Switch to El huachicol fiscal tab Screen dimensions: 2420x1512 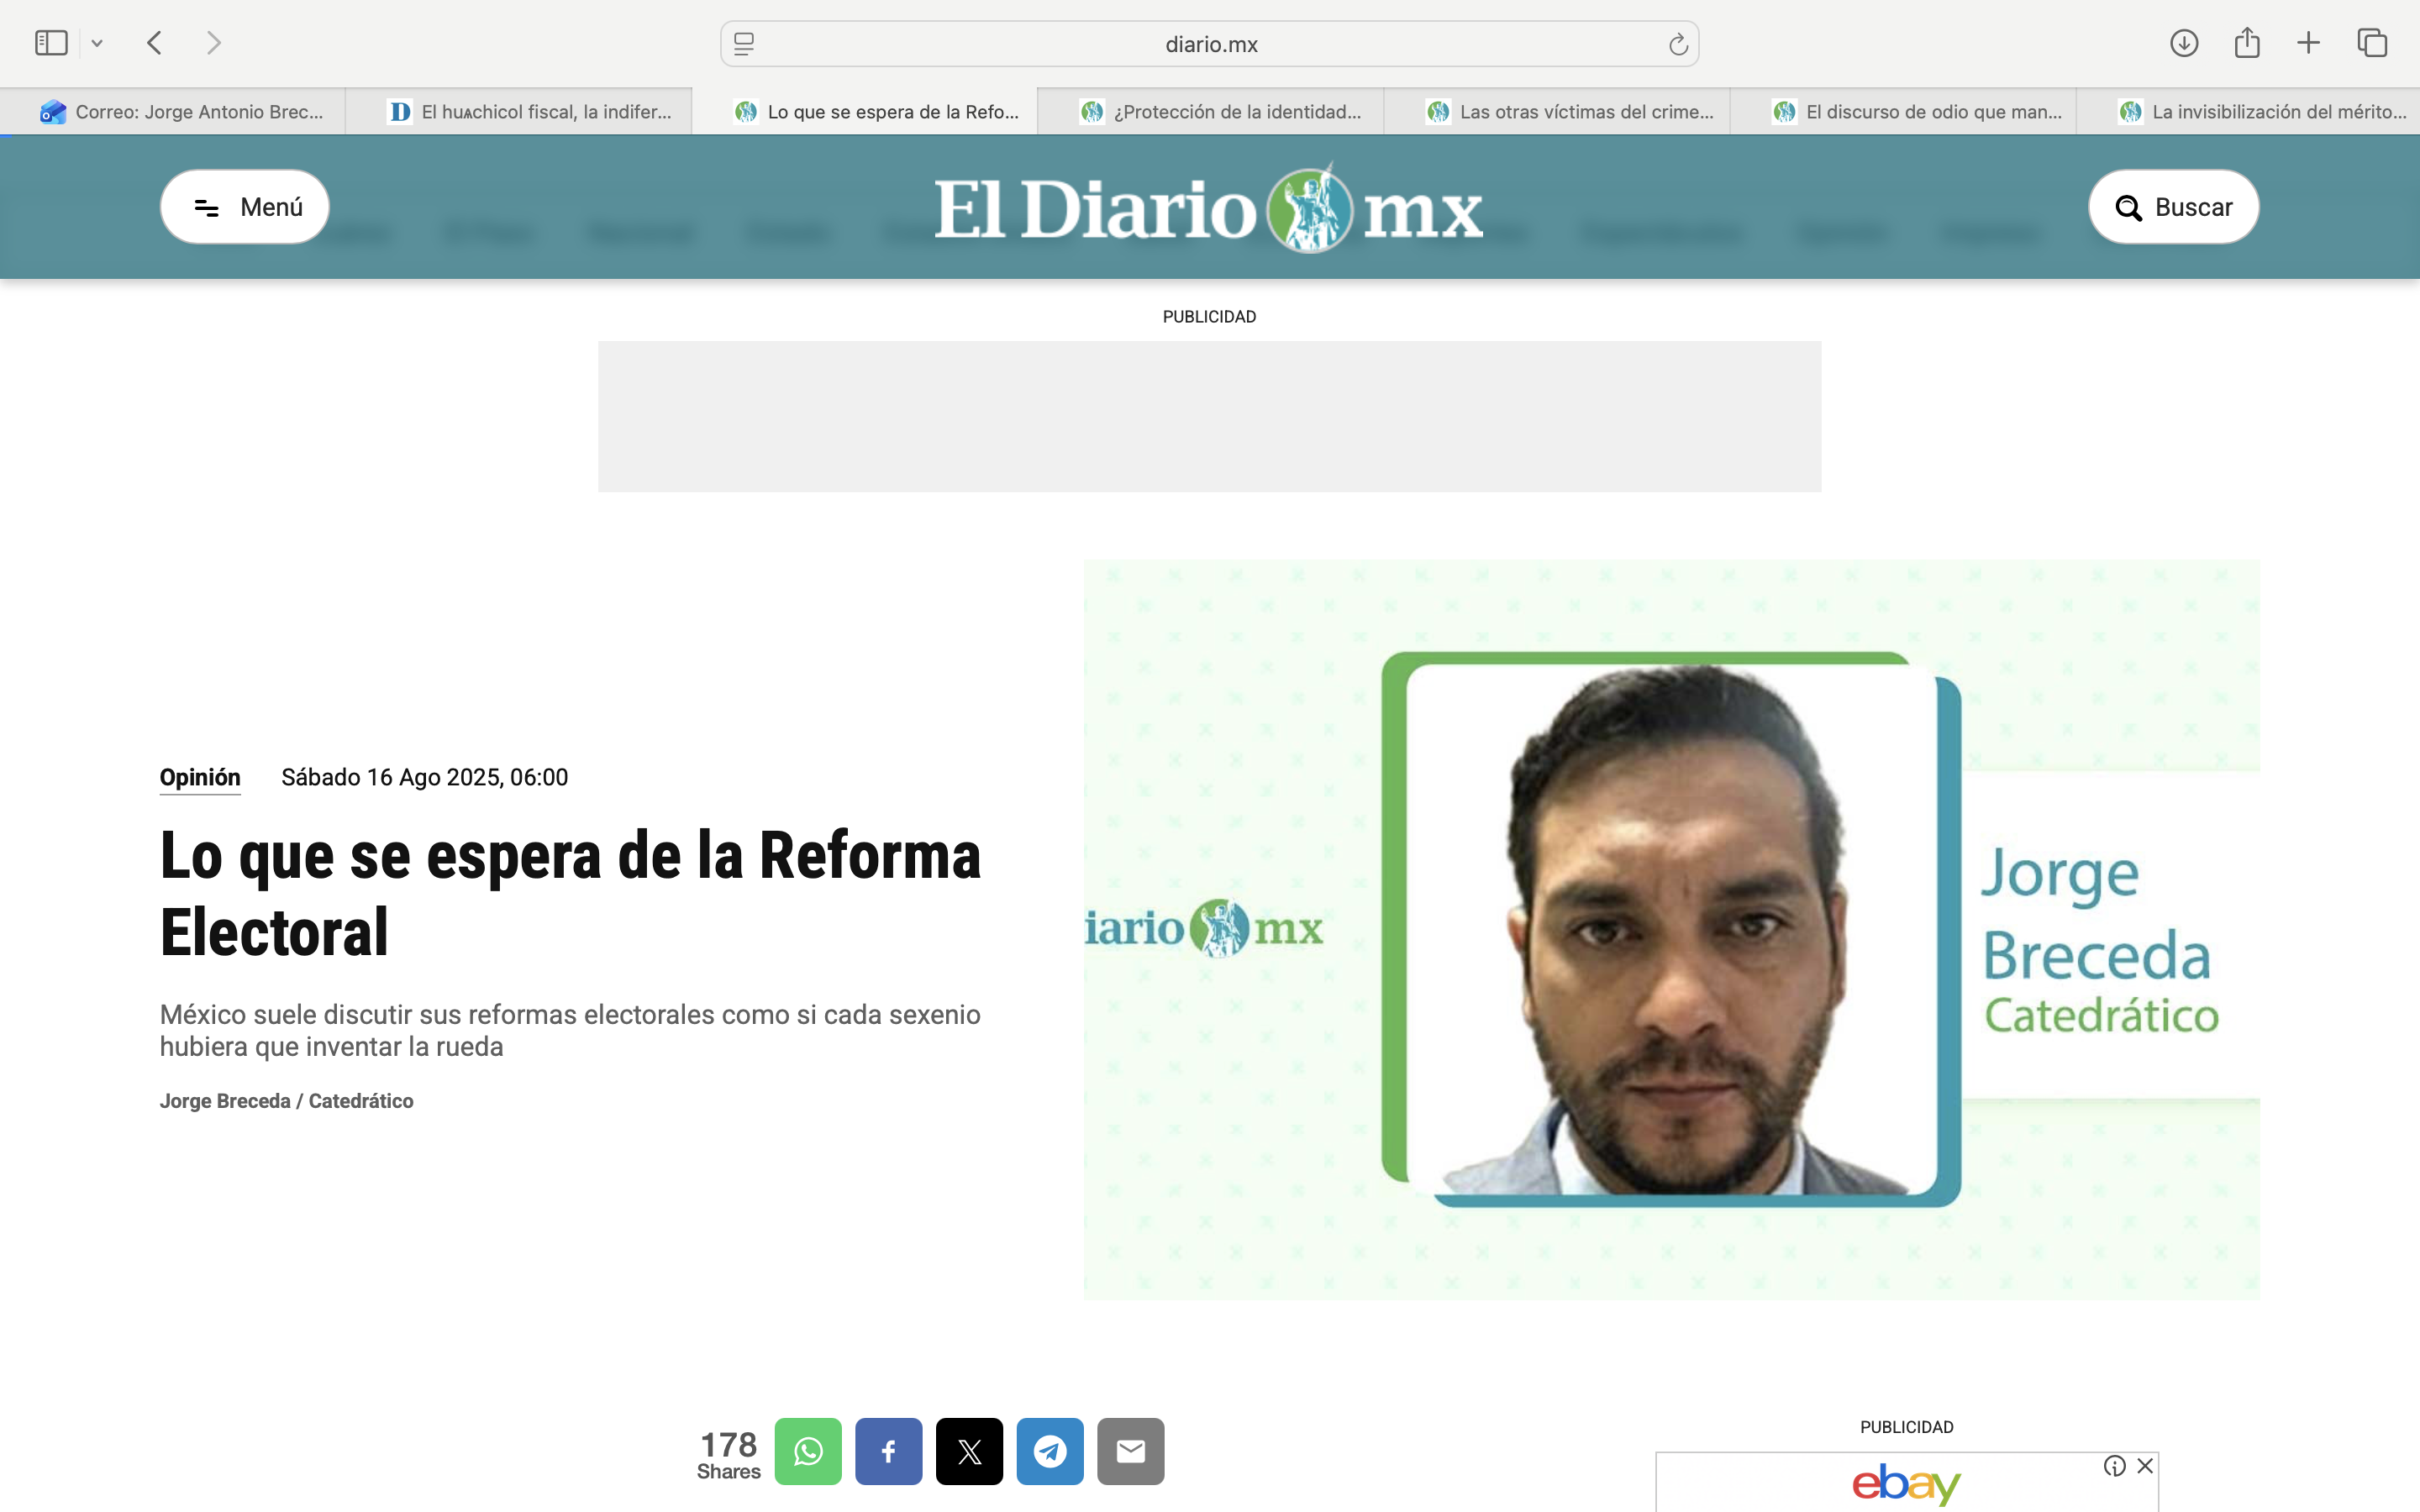pyautogui.click(x=530, y=112)
